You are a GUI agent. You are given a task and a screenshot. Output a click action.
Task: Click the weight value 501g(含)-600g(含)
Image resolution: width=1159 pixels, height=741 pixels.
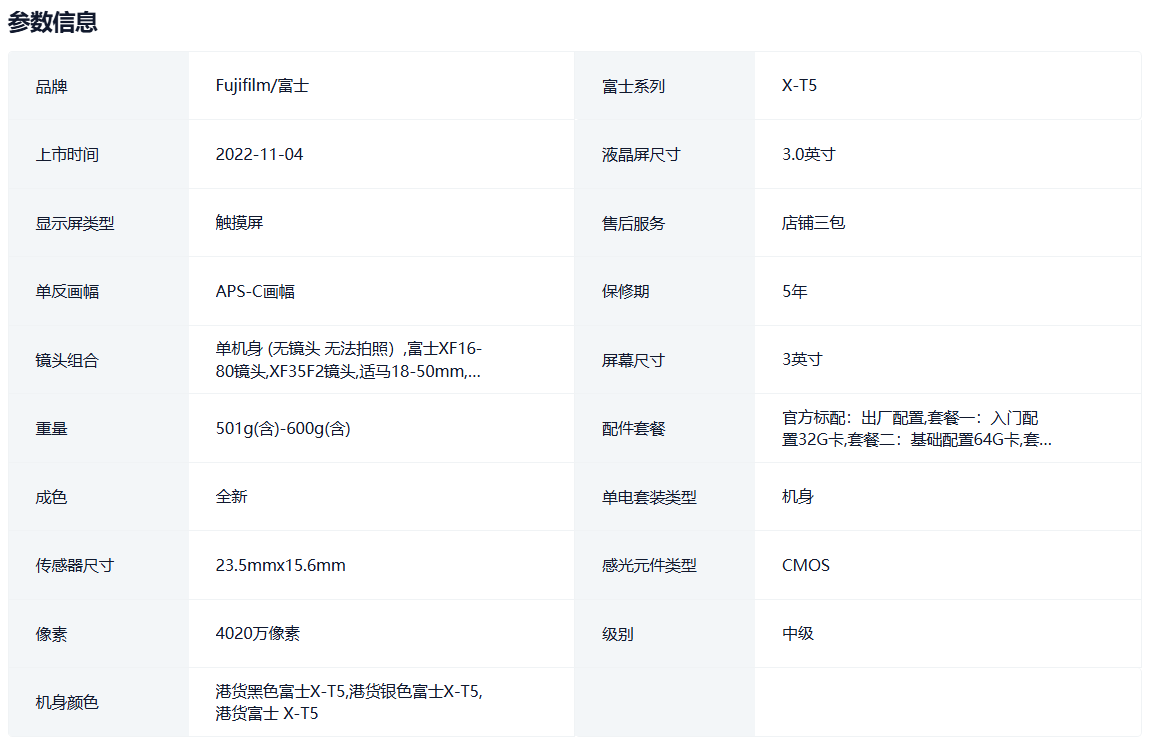[x=282, y=428]
